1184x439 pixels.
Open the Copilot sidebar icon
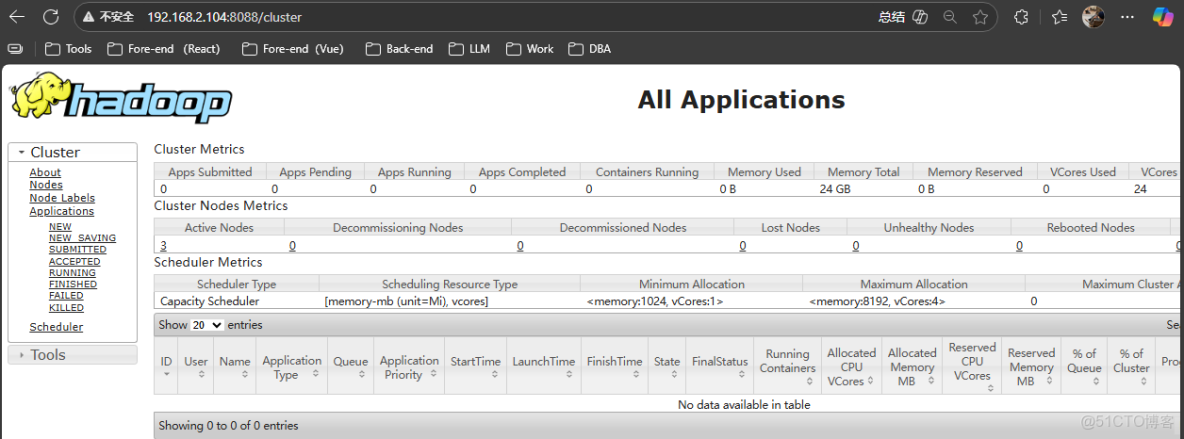pyautogui.click(x=1163, y=17)
